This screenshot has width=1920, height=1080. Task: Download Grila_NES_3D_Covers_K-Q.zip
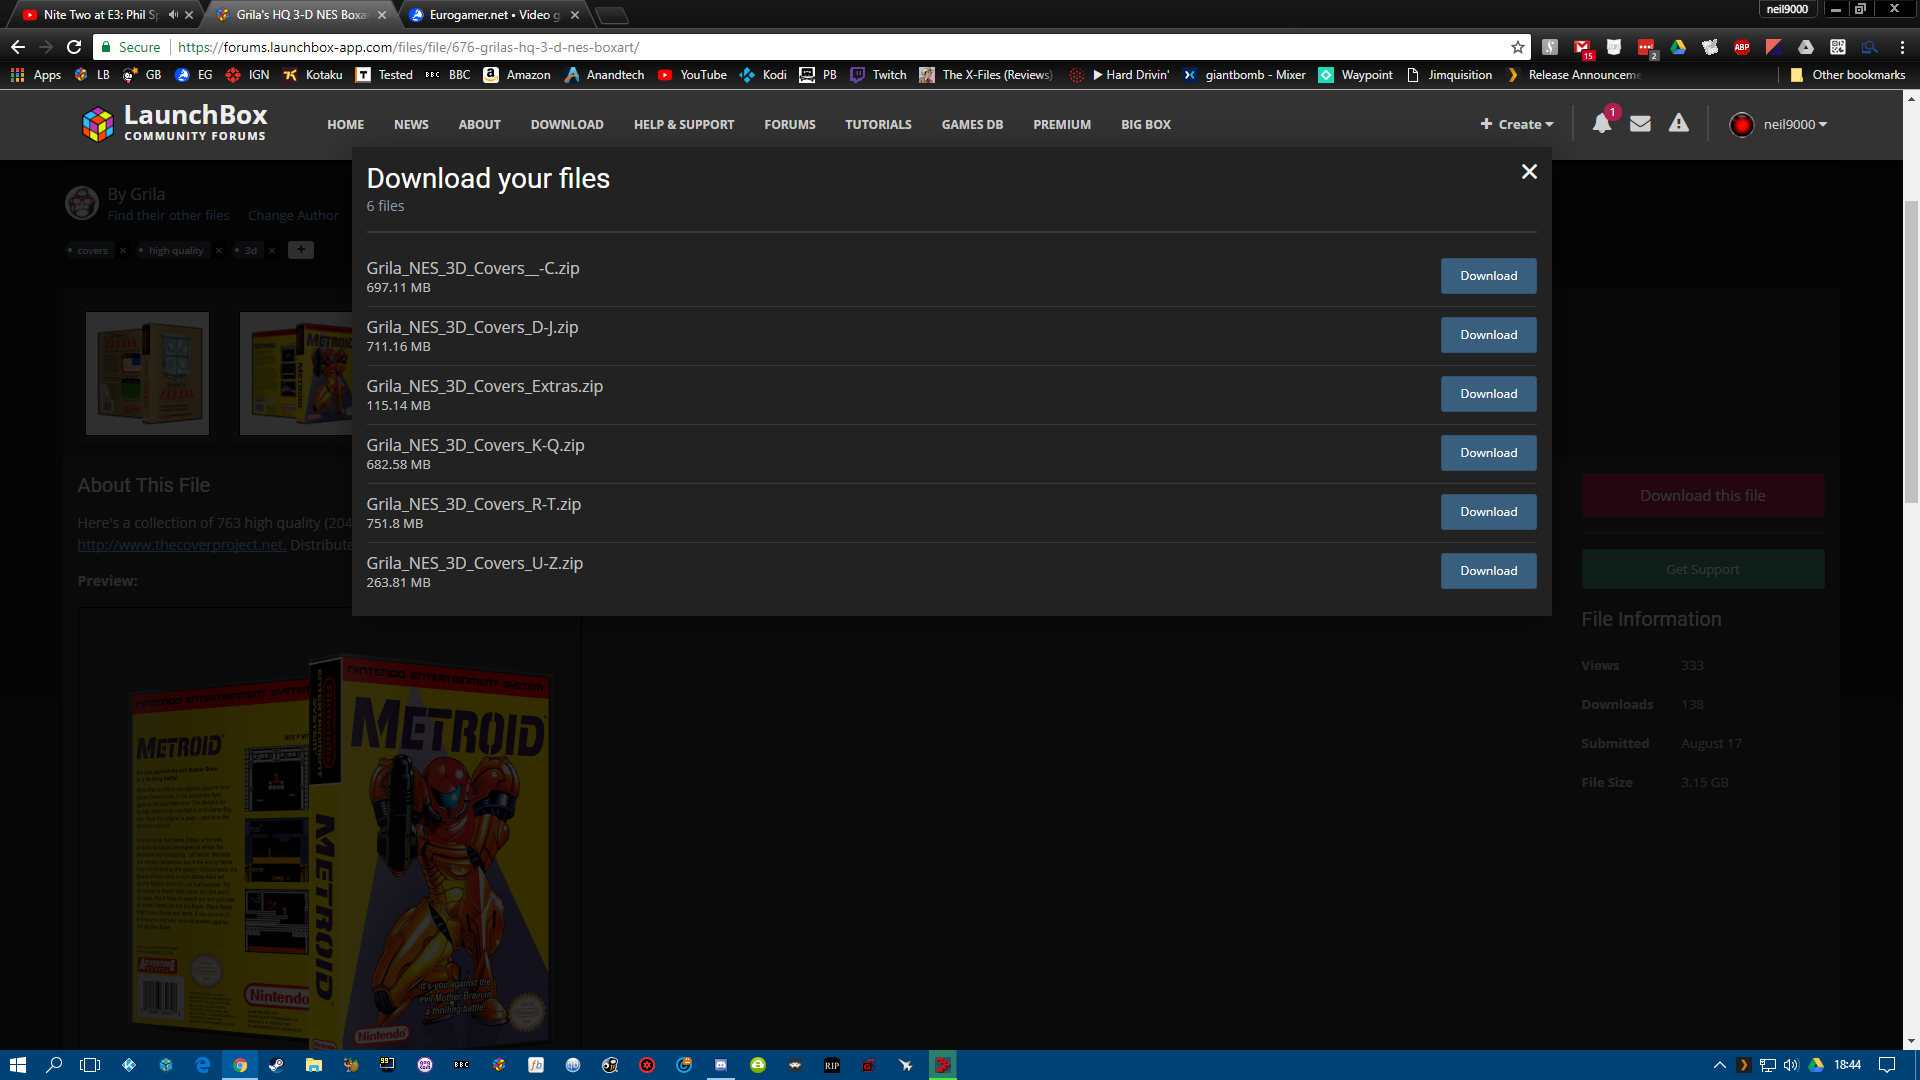pyautogui.click(x=1488, y=453)
